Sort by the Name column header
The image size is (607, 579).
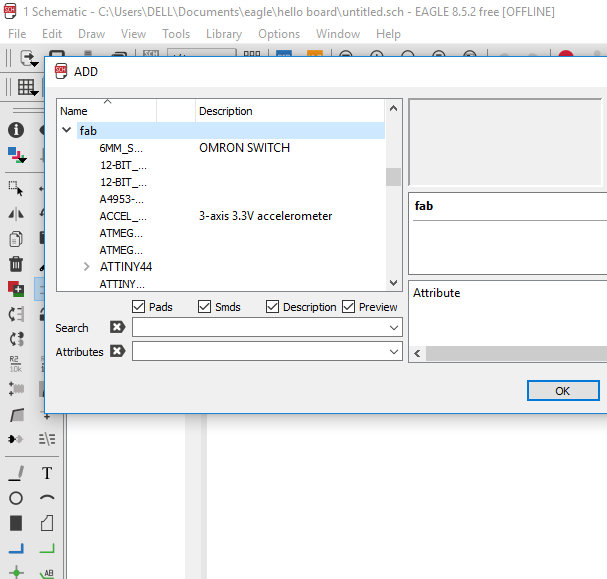coord(106,111)
